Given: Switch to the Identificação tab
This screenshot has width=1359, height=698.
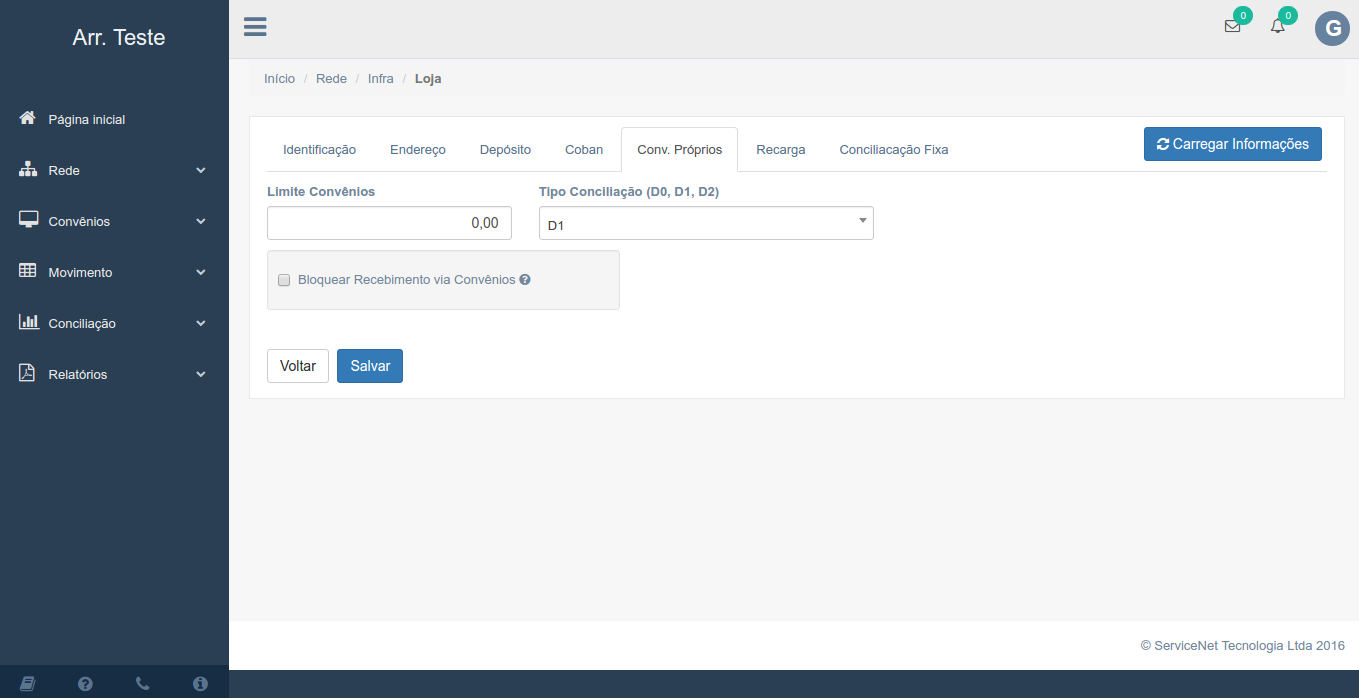Looking at the screenshot, I should click(x=319, y=150).
